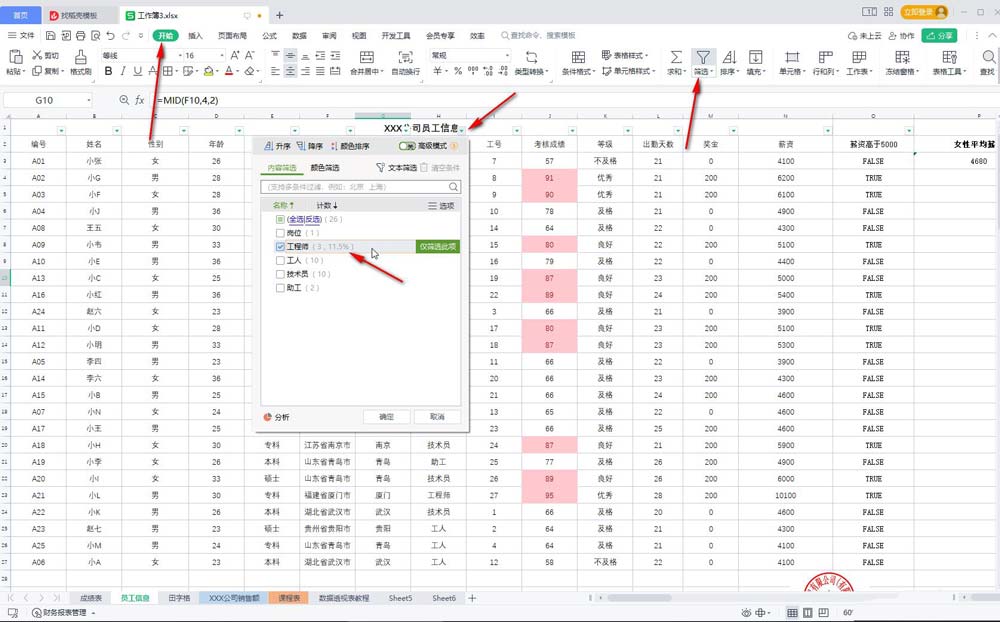Click increase font size icon
Screen dimensions: 1000x622
coord(235,56)
